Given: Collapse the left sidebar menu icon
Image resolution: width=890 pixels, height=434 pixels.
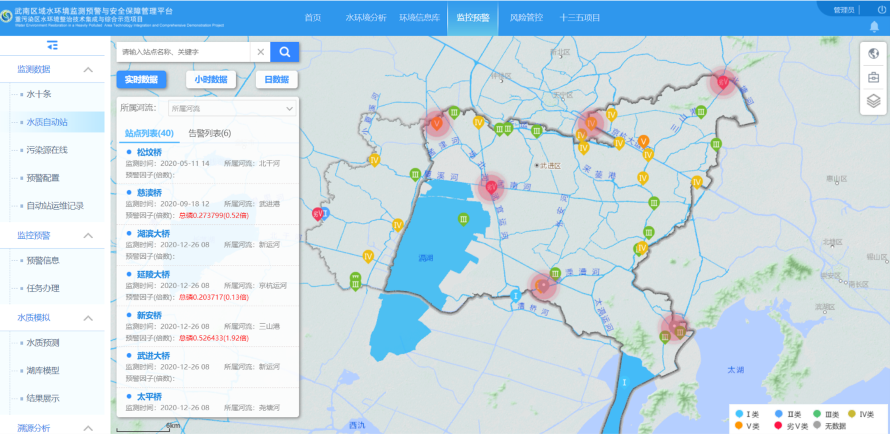Looking at the screenshot, I should (52, 45).
